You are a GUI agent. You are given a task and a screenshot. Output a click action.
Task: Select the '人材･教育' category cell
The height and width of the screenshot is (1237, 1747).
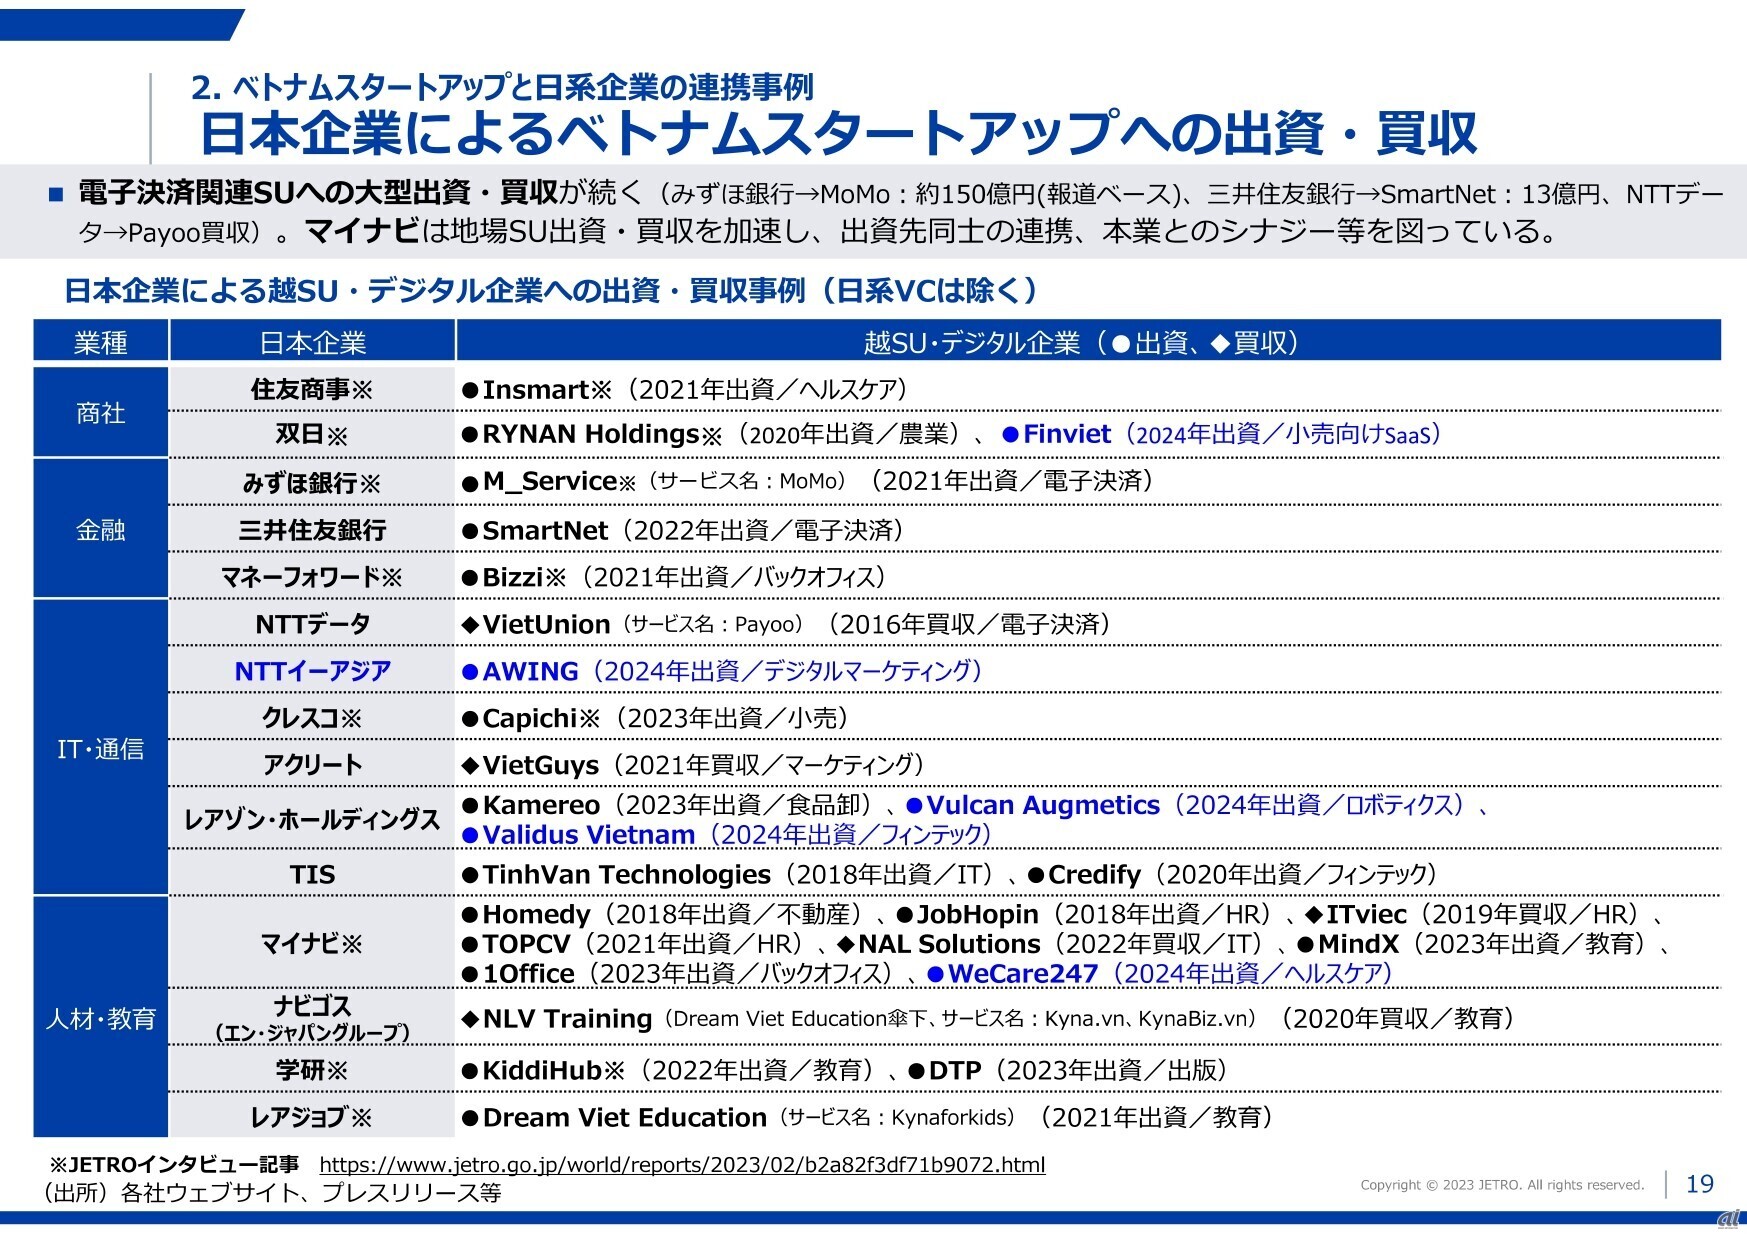pos(101,1019)
